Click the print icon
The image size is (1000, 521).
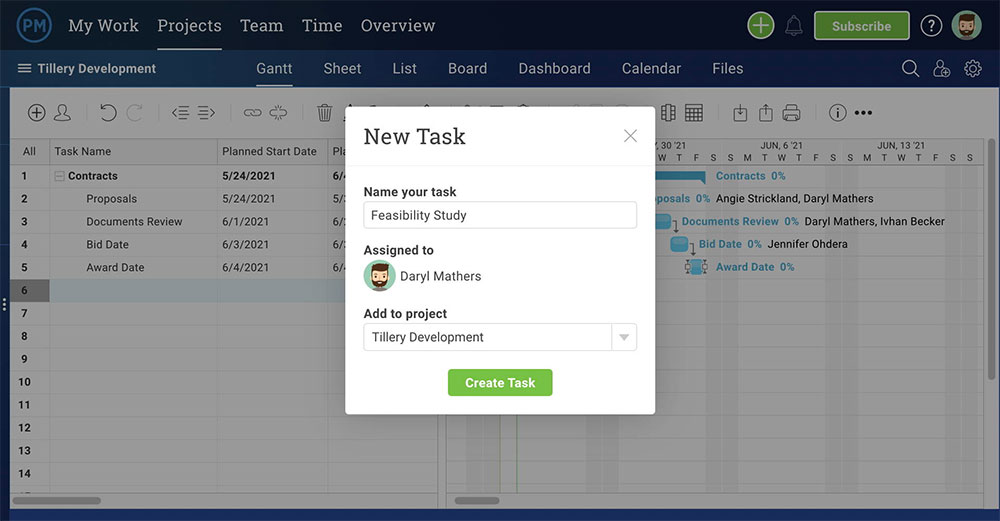point(791,113)
